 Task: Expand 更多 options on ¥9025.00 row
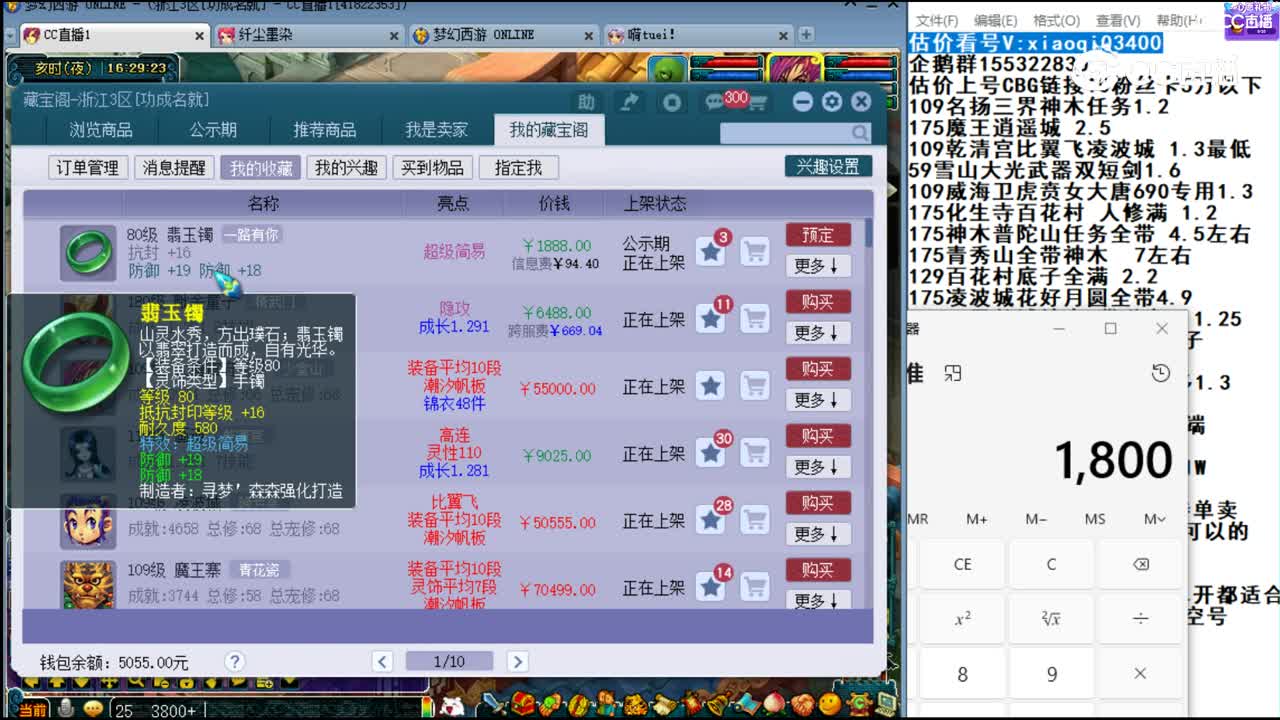pos(817,467)
